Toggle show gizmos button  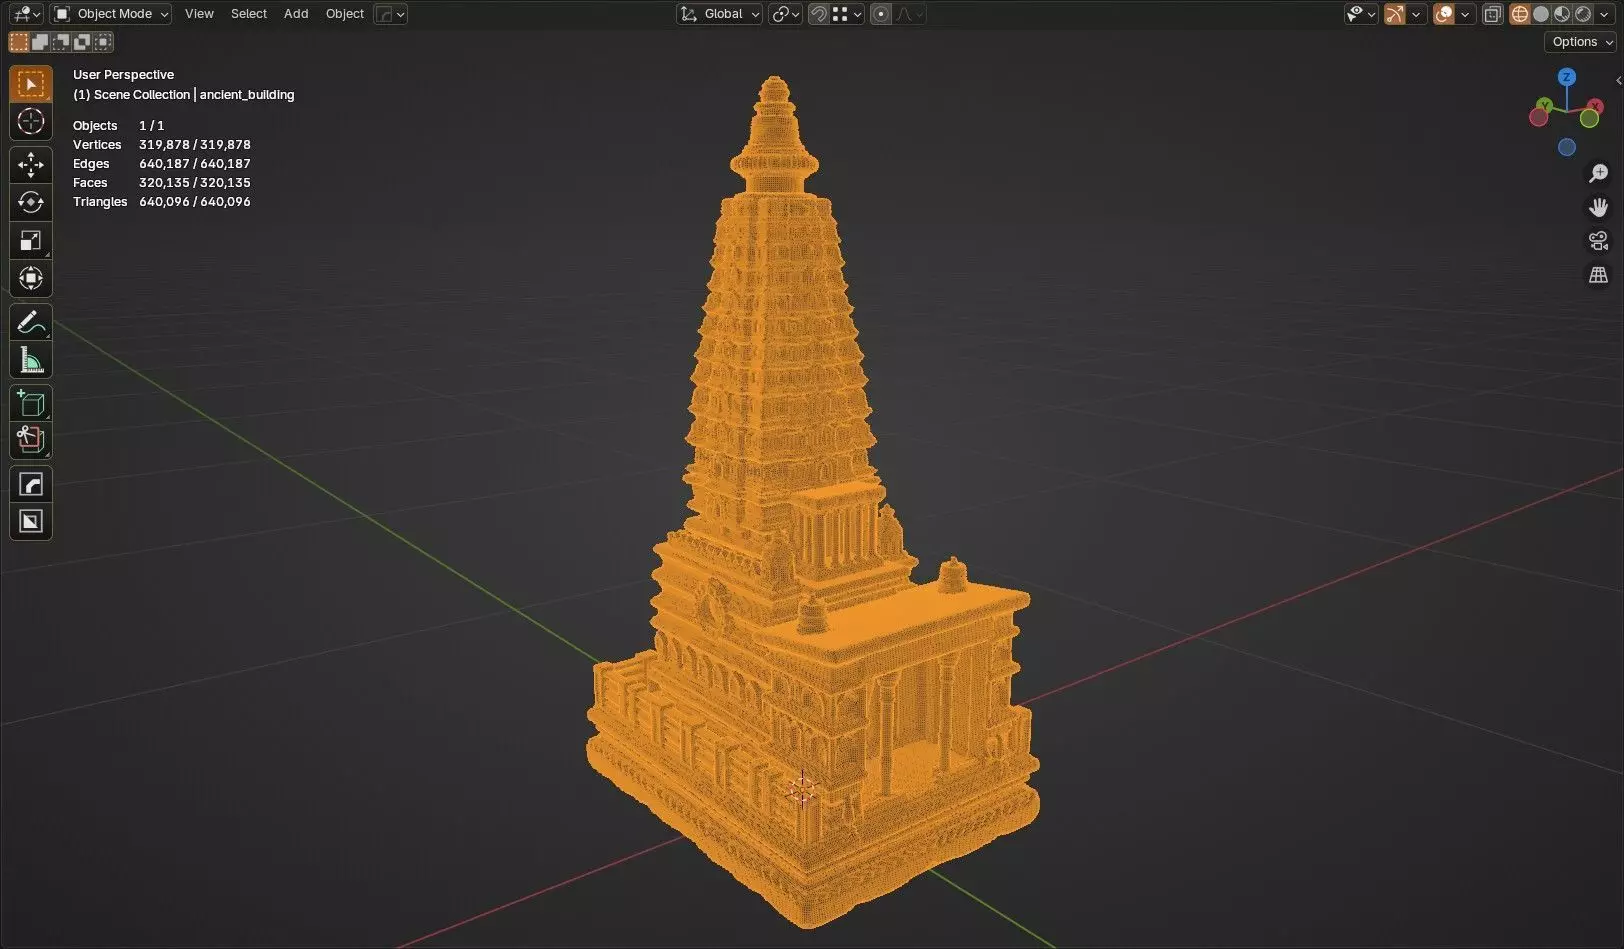click(x=1394, y=14)
